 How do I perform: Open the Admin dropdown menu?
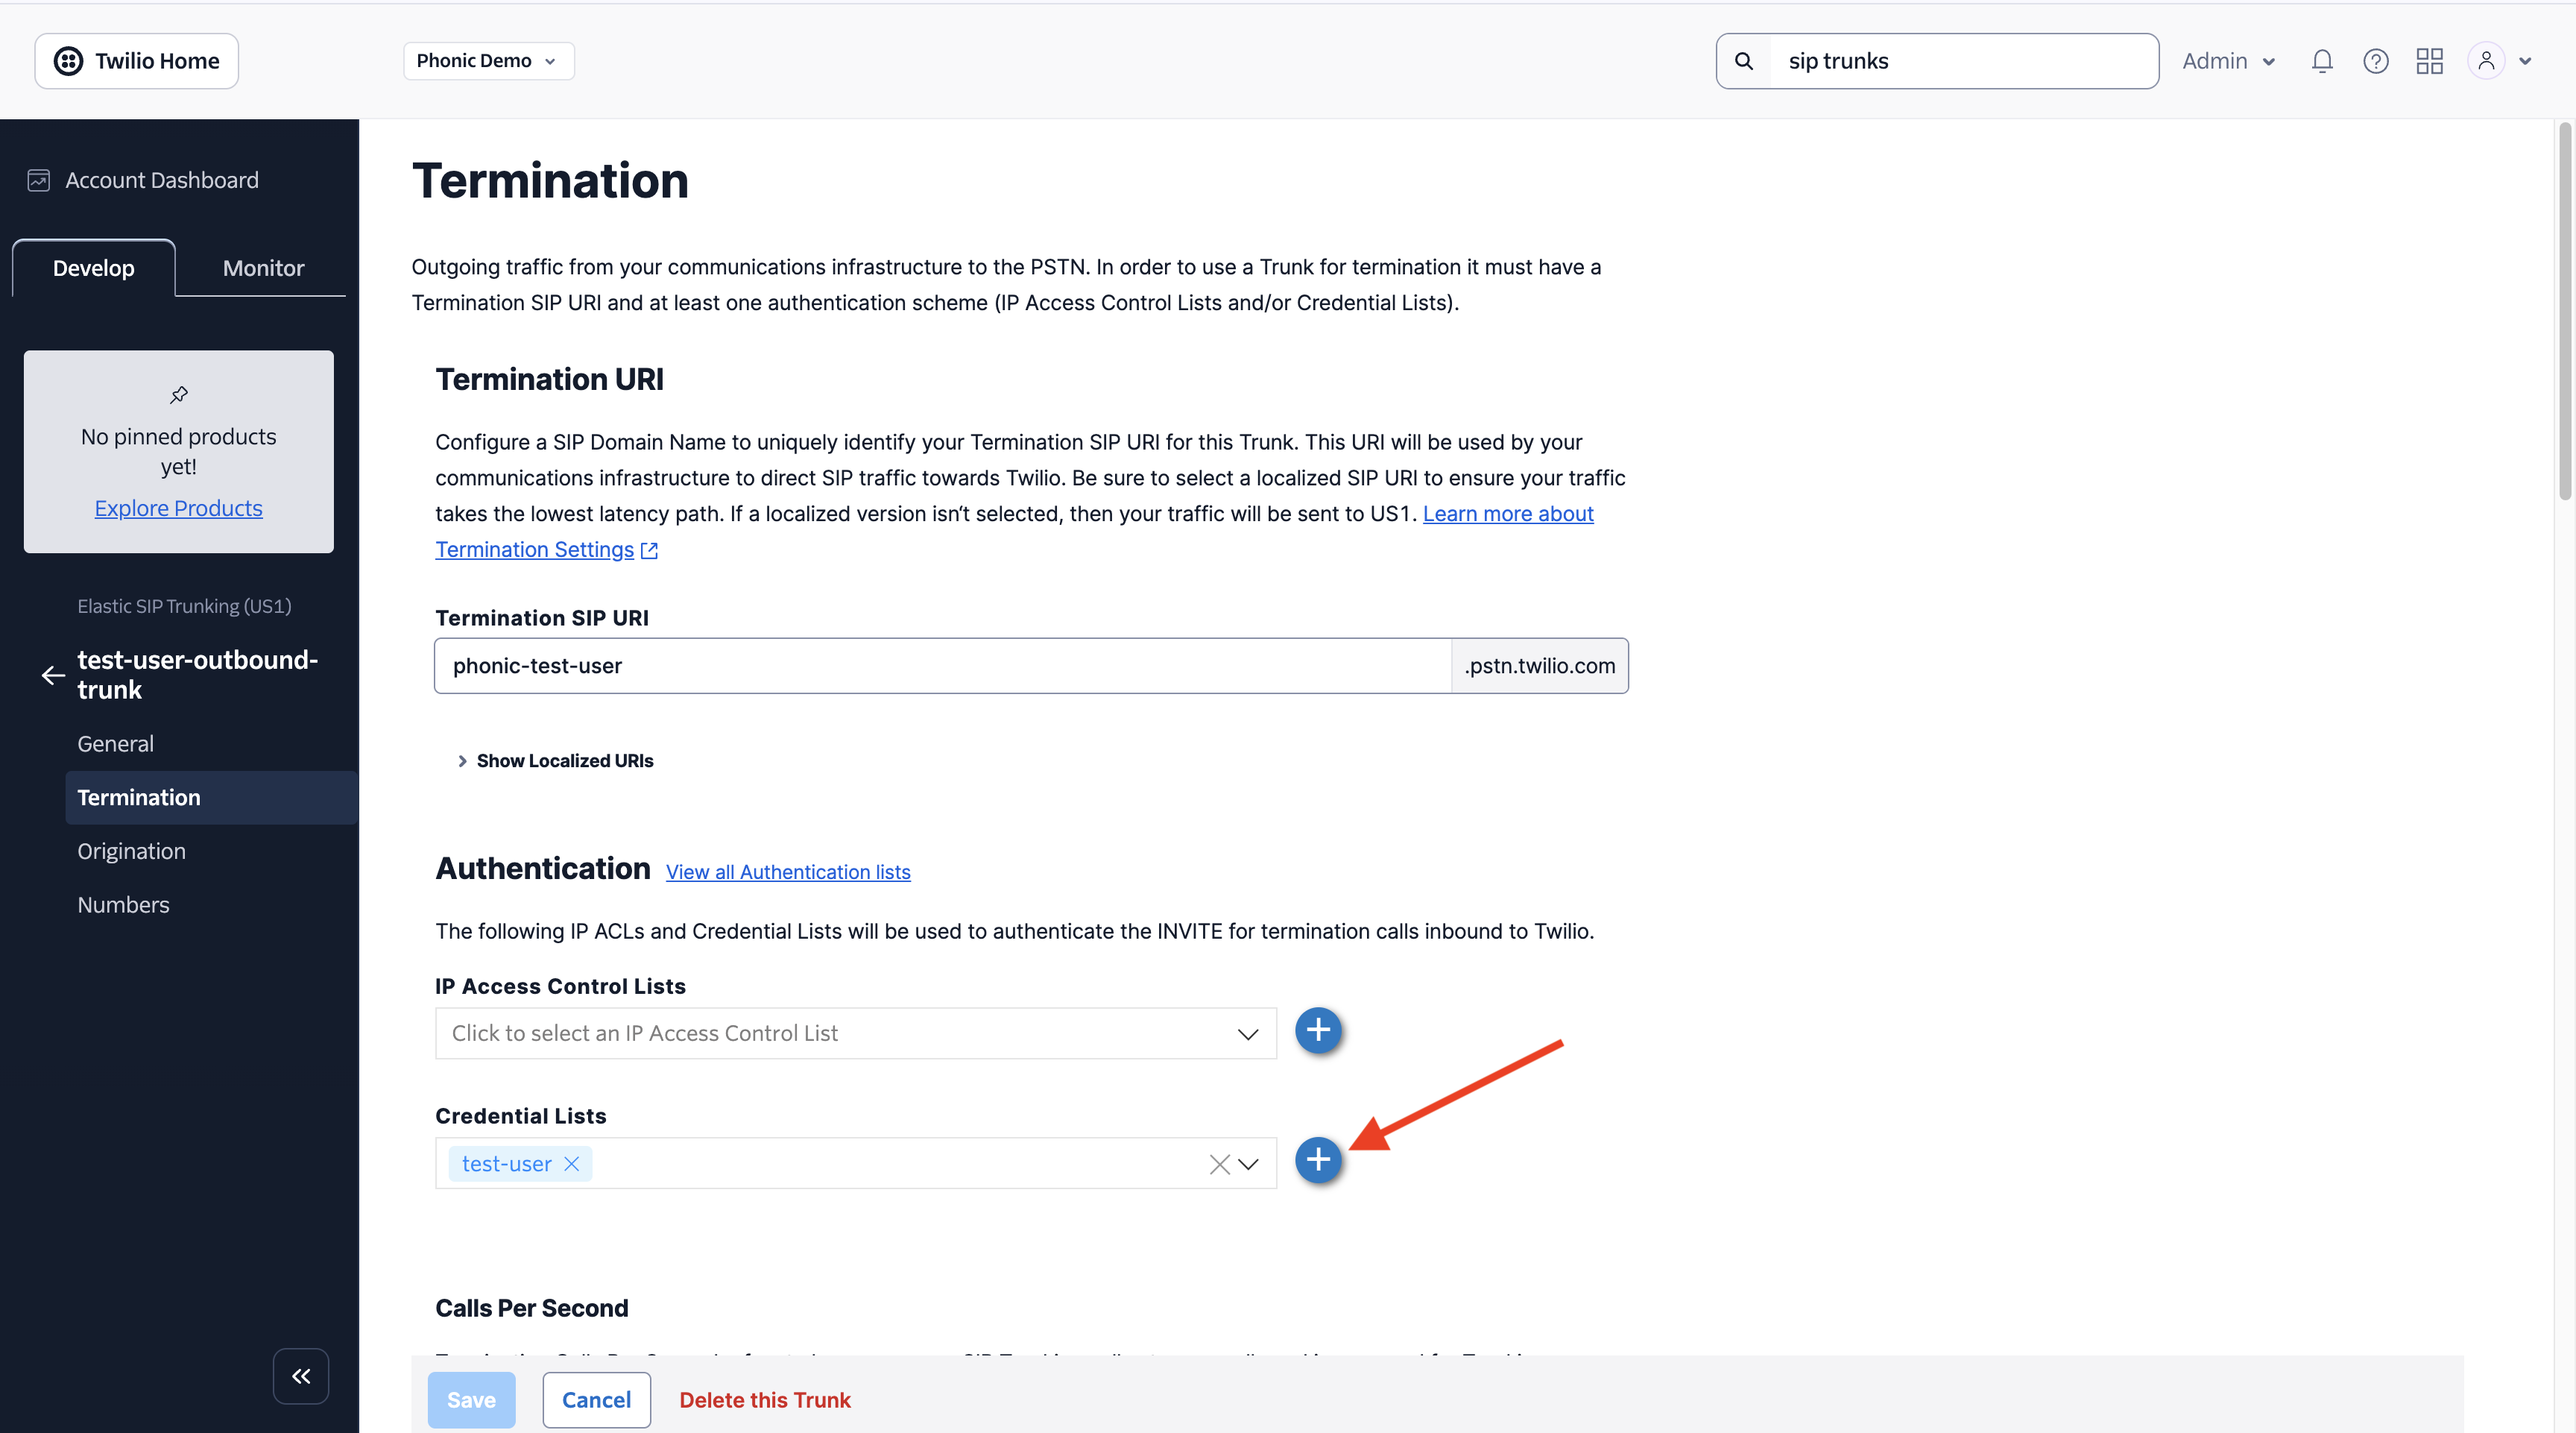point(2228,61)
